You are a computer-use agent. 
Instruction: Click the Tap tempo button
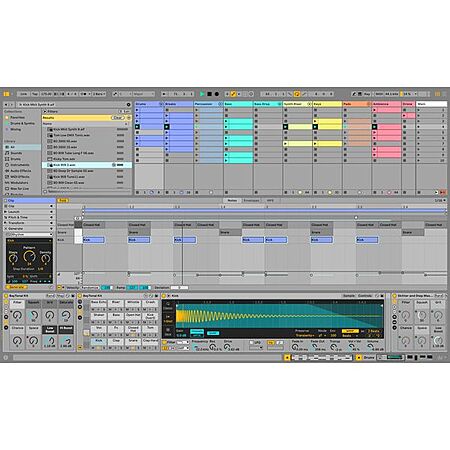click(35, 94)
